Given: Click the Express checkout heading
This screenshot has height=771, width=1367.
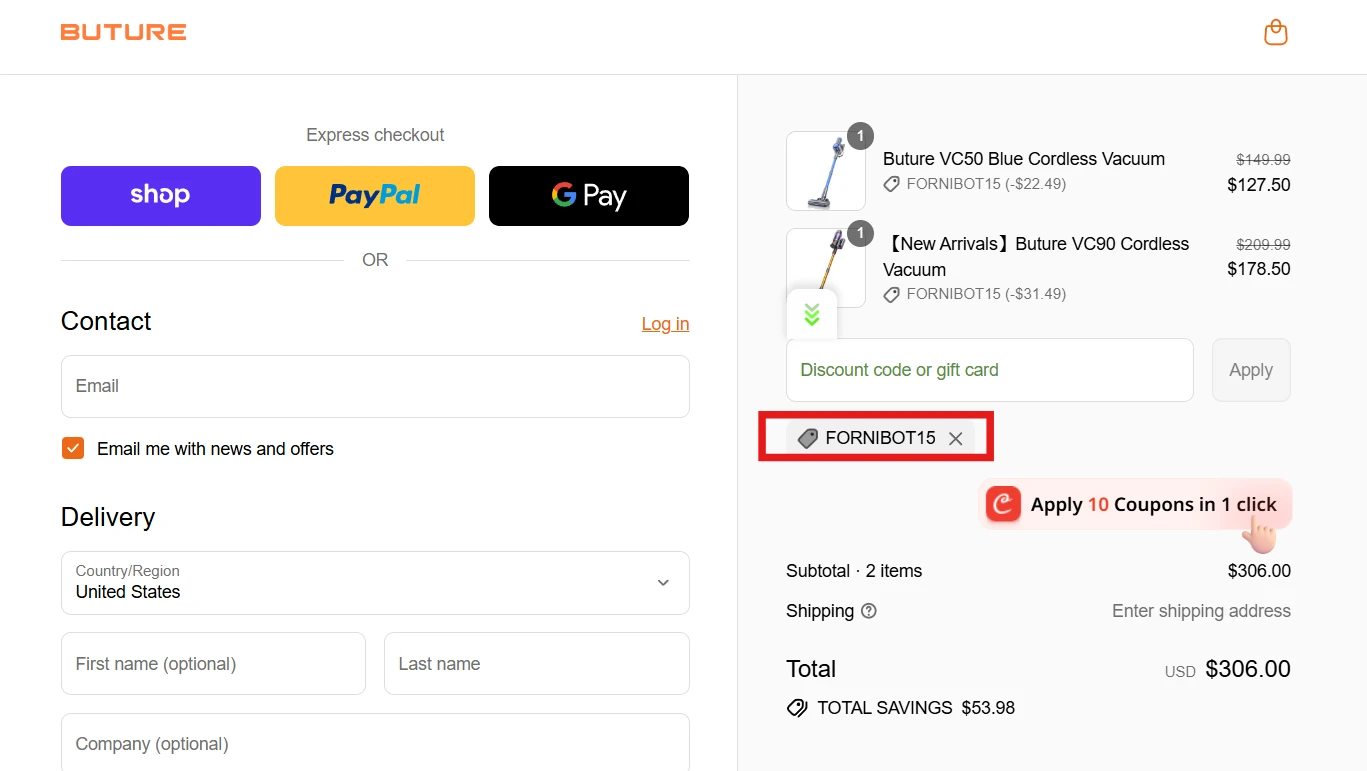Looking at the screenshot, I should coord(375,135).
